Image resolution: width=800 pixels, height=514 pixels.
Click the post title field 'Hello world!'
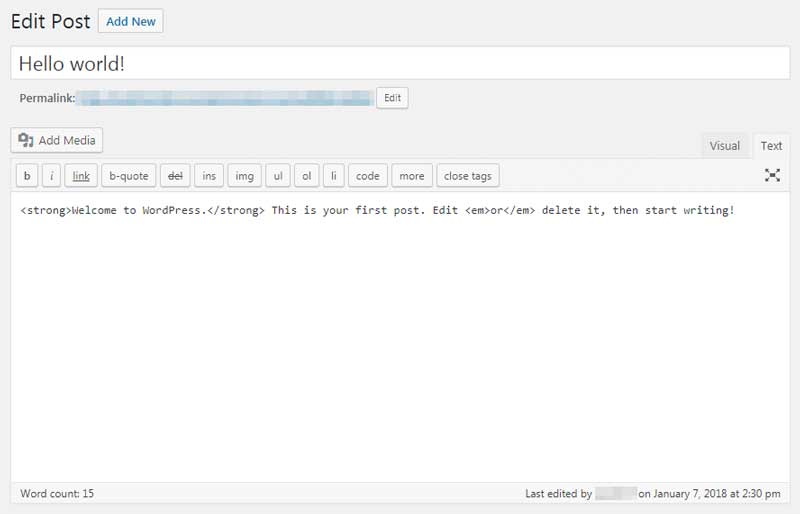[x=400, y=63]
